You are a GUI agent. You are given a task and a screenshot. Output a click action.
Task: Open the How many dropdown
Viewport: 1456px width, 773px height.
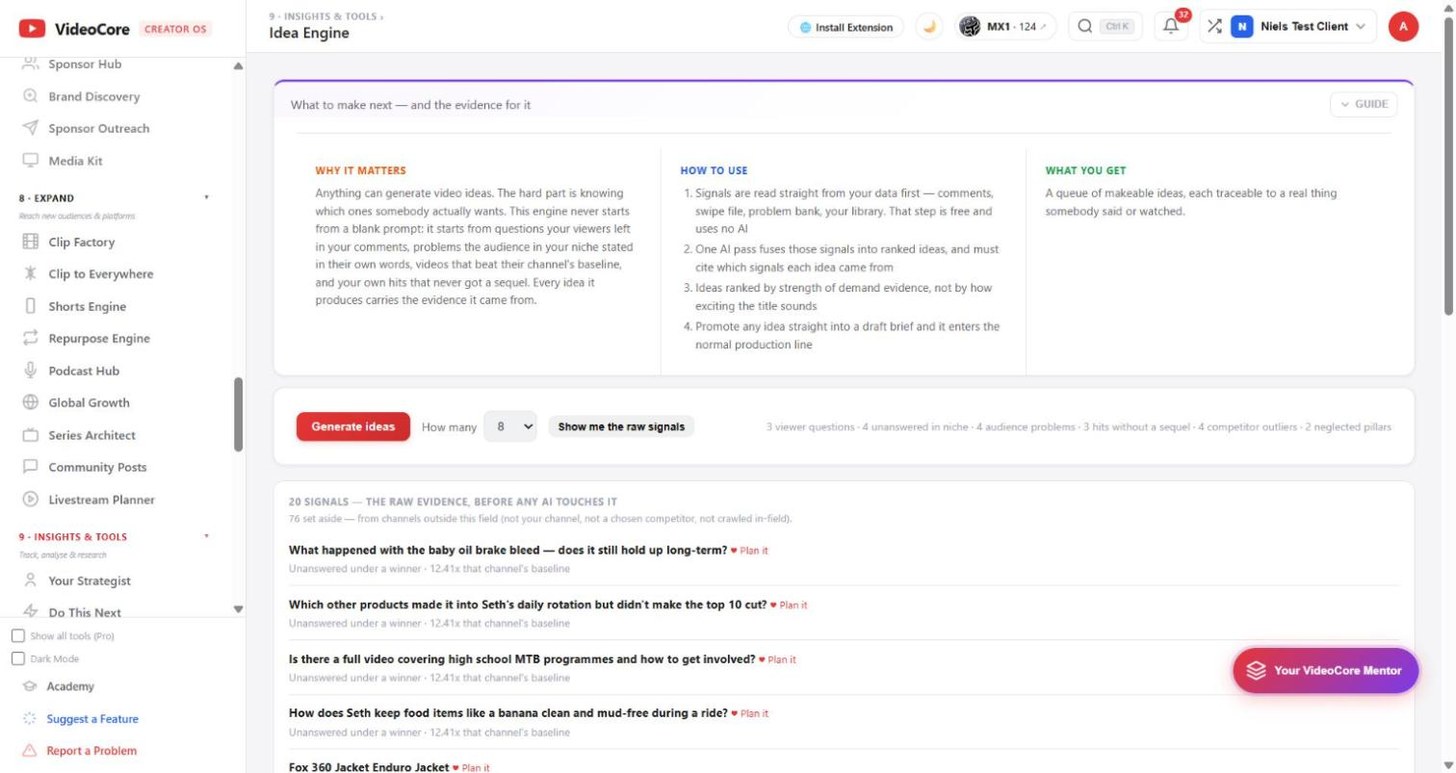point(510,427)
